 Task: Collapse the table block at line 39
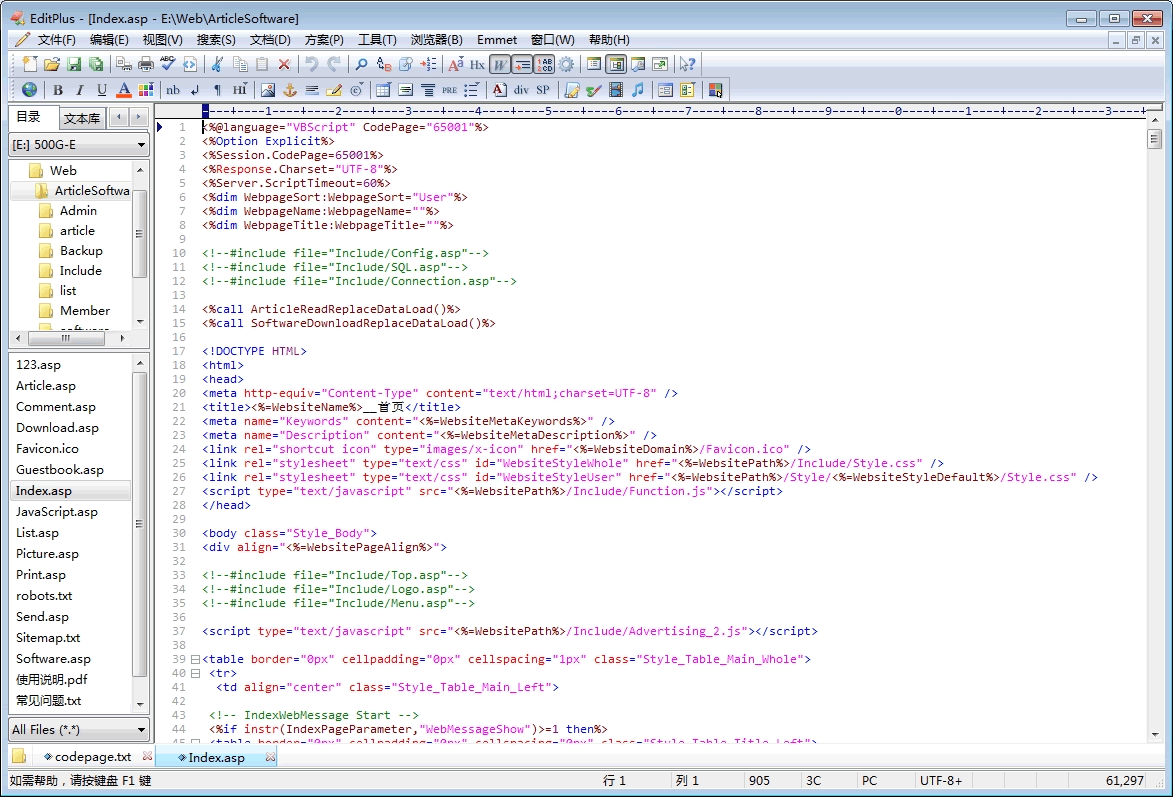pyautogui.click(x=195, y=659)
